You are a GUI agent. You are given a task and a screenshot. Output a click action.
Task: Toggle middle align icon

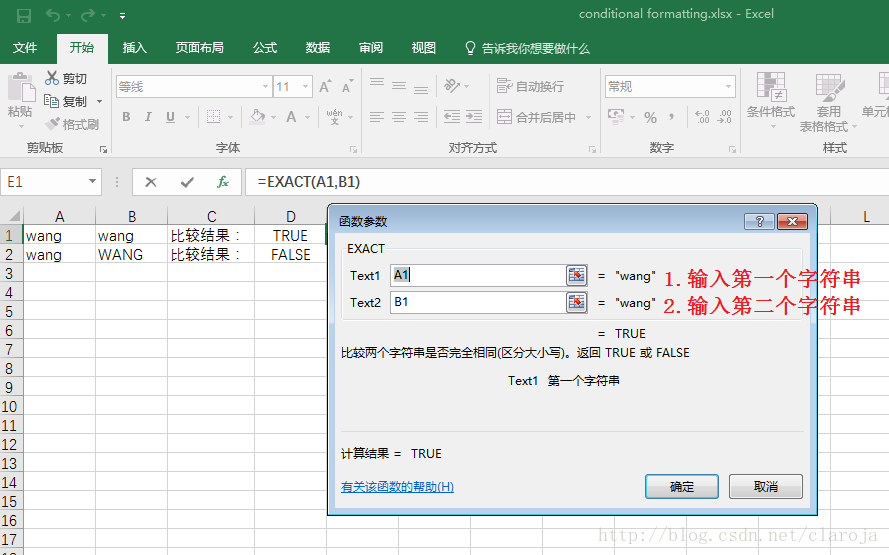(x=399, y=87)
